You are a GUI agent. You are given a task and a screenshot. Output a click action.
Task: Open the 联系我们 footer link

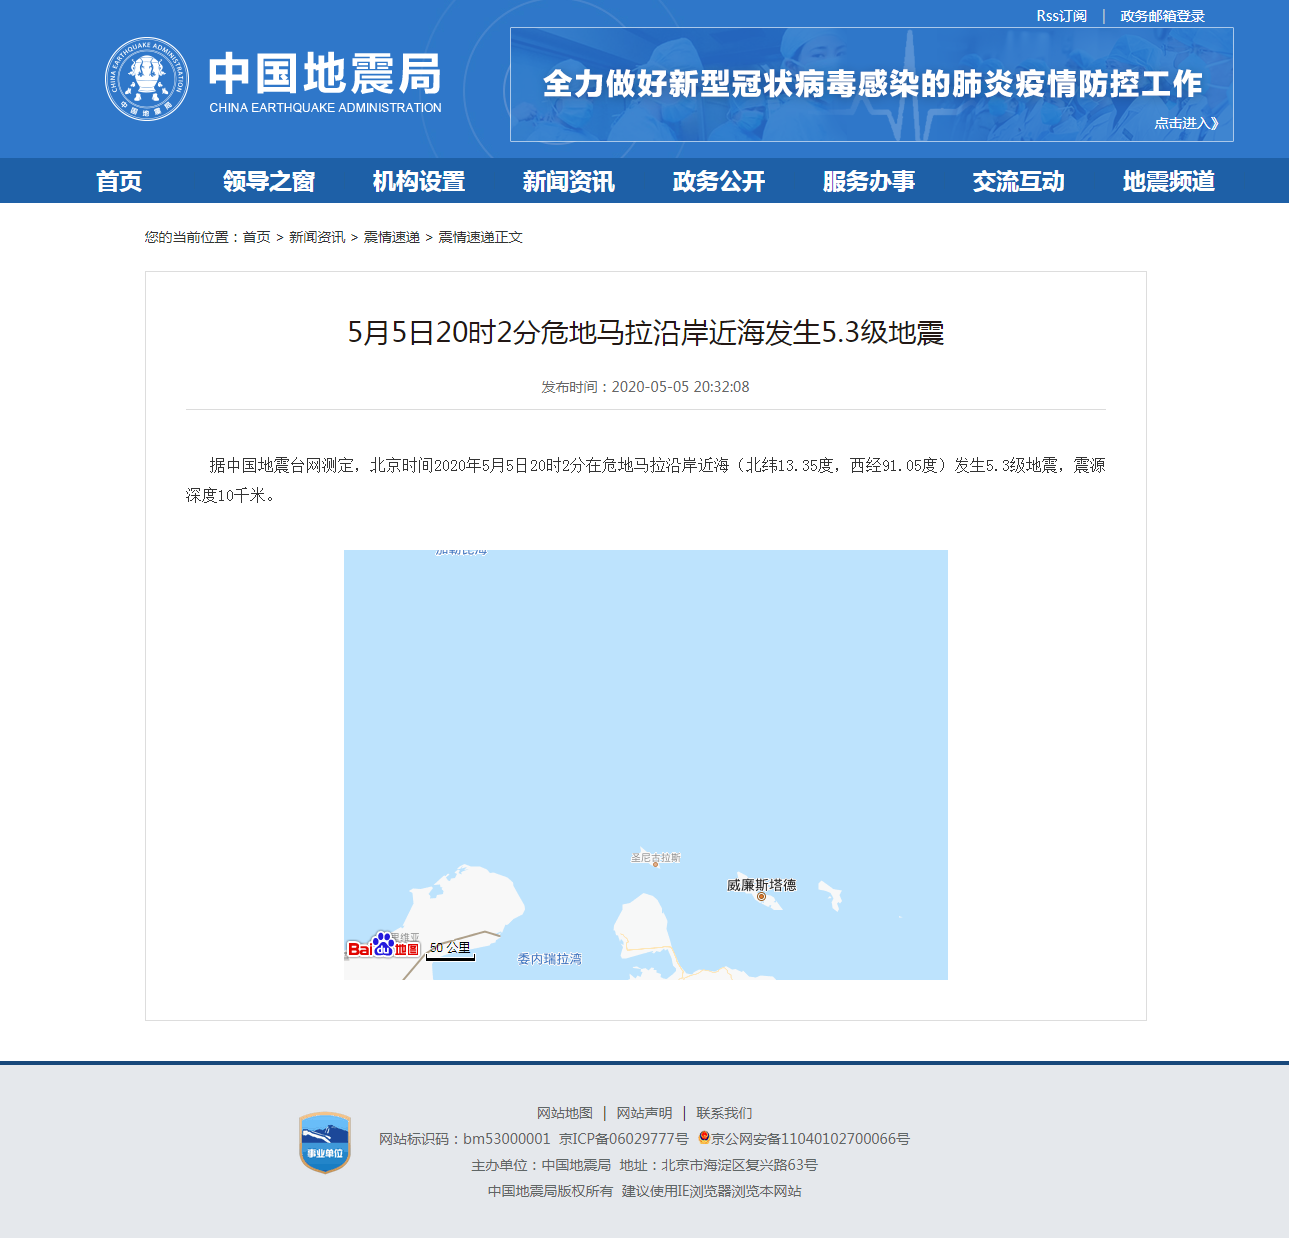pyautogui.click(x=724, y=1113)
